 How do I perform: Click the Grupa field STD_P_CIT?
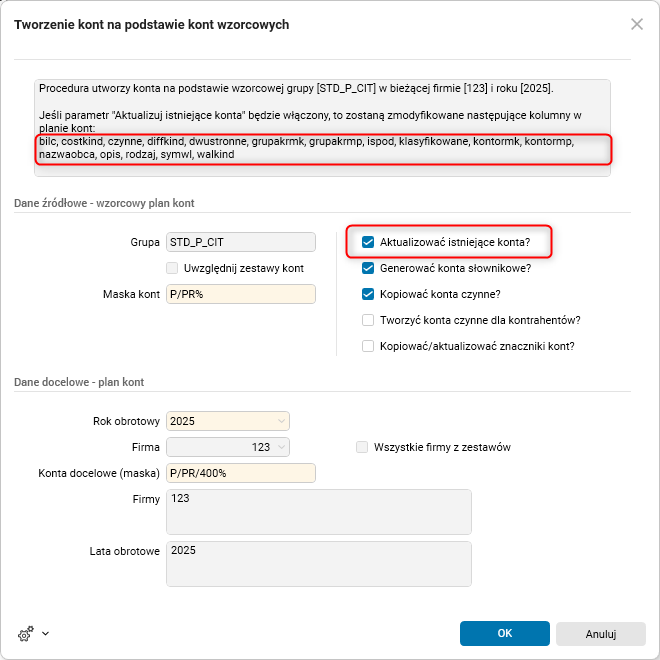coord(240,242)
